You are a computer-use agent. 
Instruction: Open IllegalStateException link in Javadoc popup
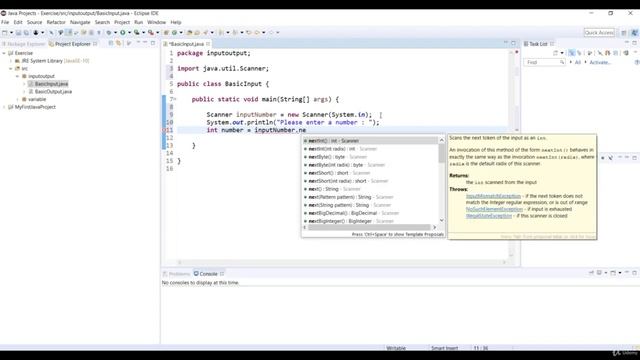tap(489, 216)
